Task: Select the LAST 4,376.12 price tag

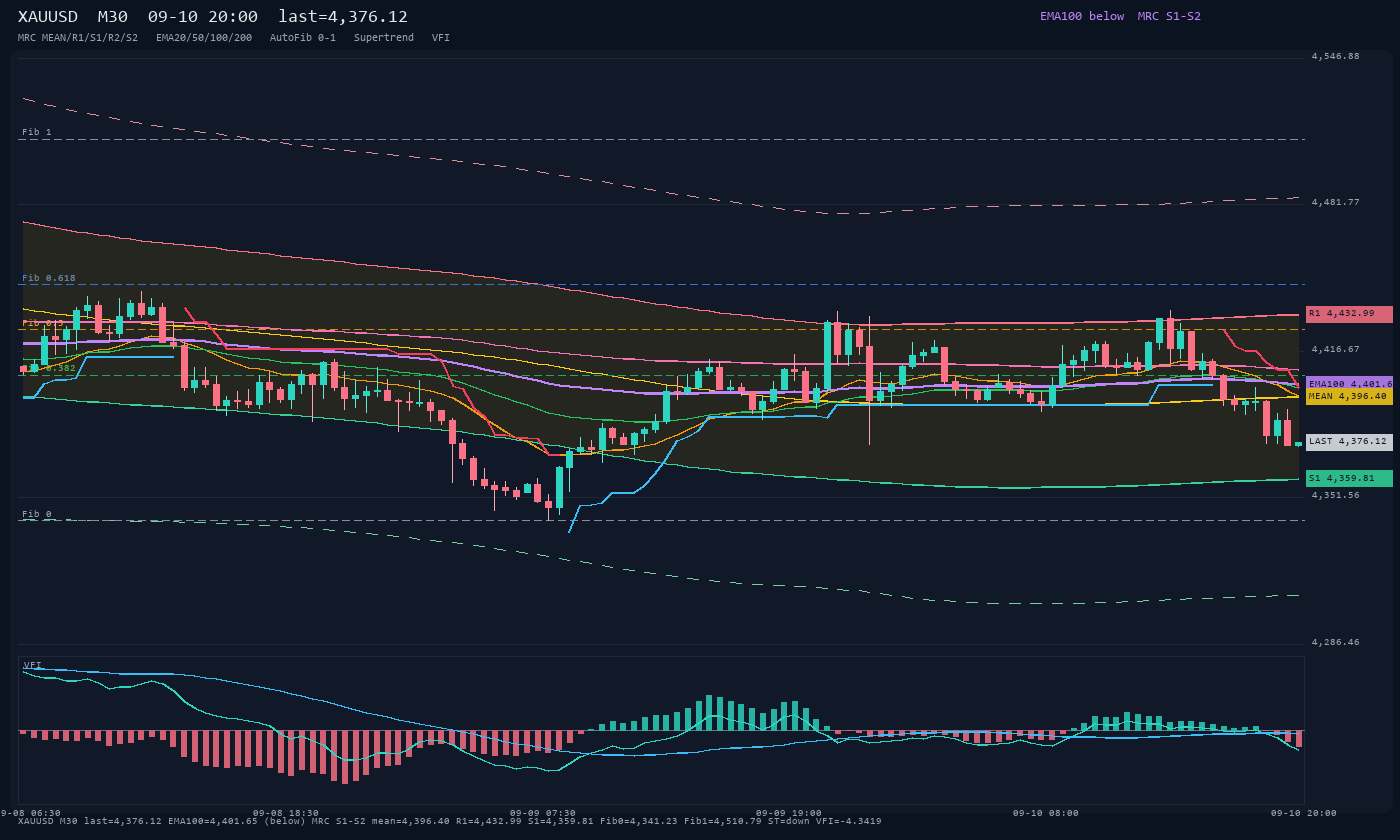Action: (x=1349, y=441)
